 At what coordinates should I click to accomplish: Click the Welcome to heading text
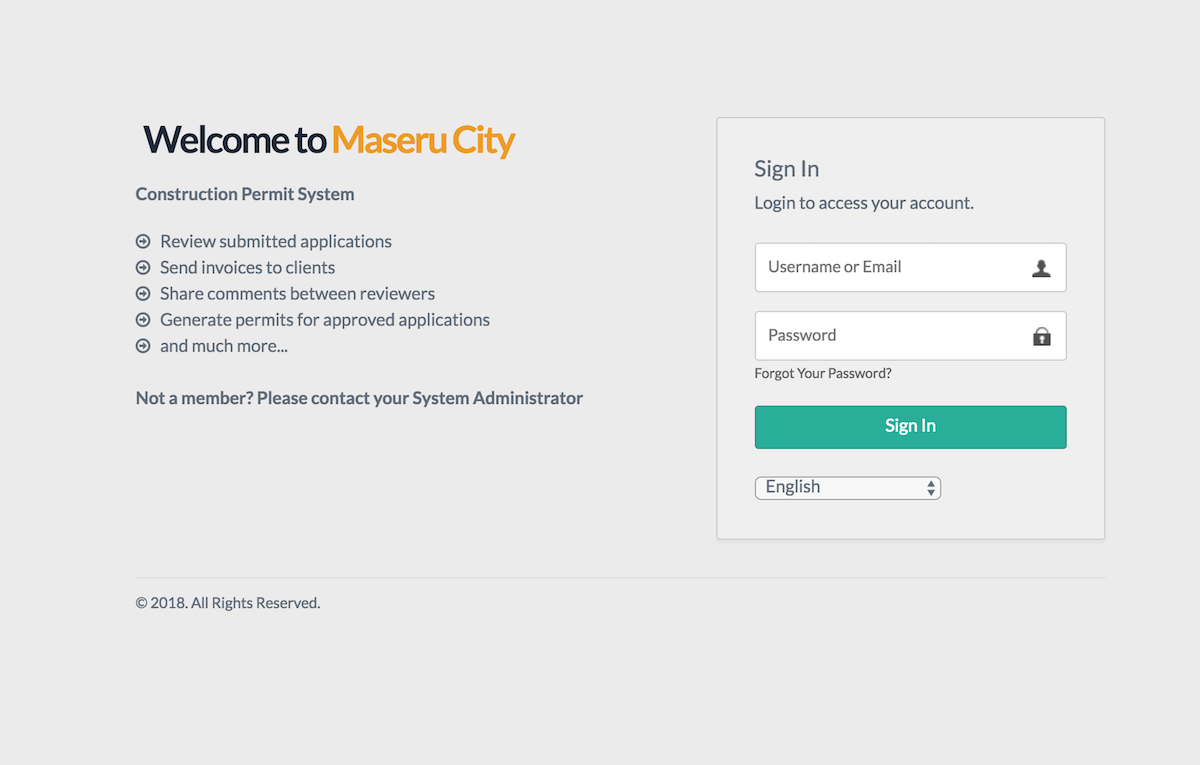coord(235,140)
